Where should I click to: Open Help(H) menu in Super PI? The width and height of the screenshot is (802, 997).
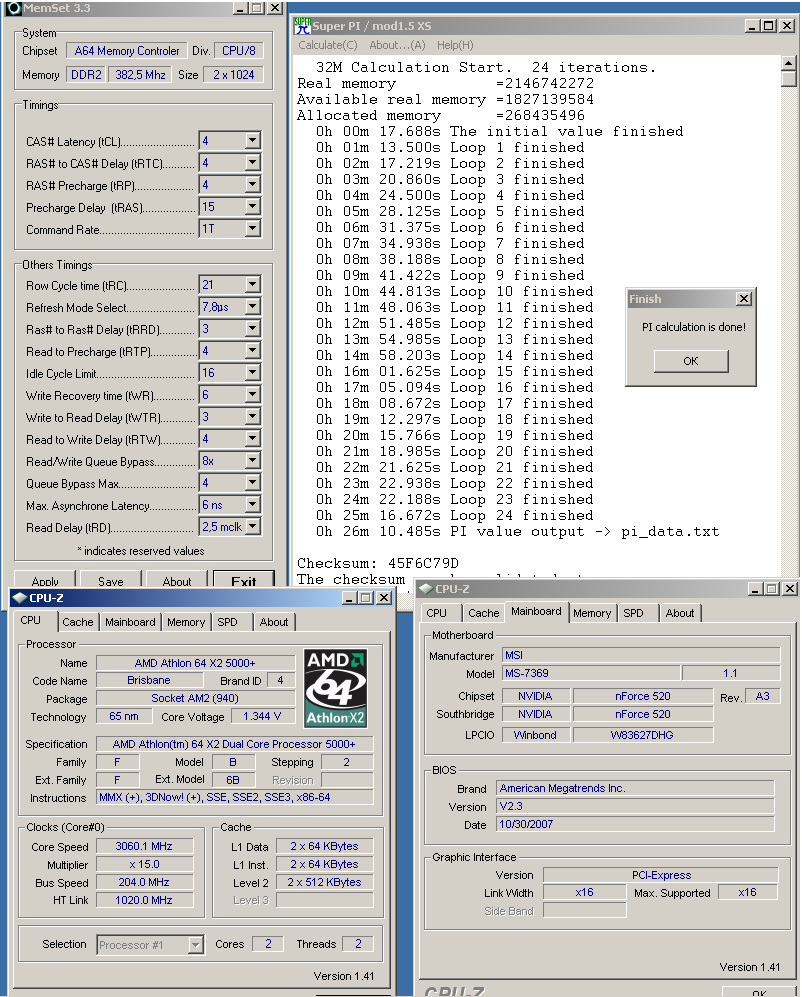tap(455, 45)
